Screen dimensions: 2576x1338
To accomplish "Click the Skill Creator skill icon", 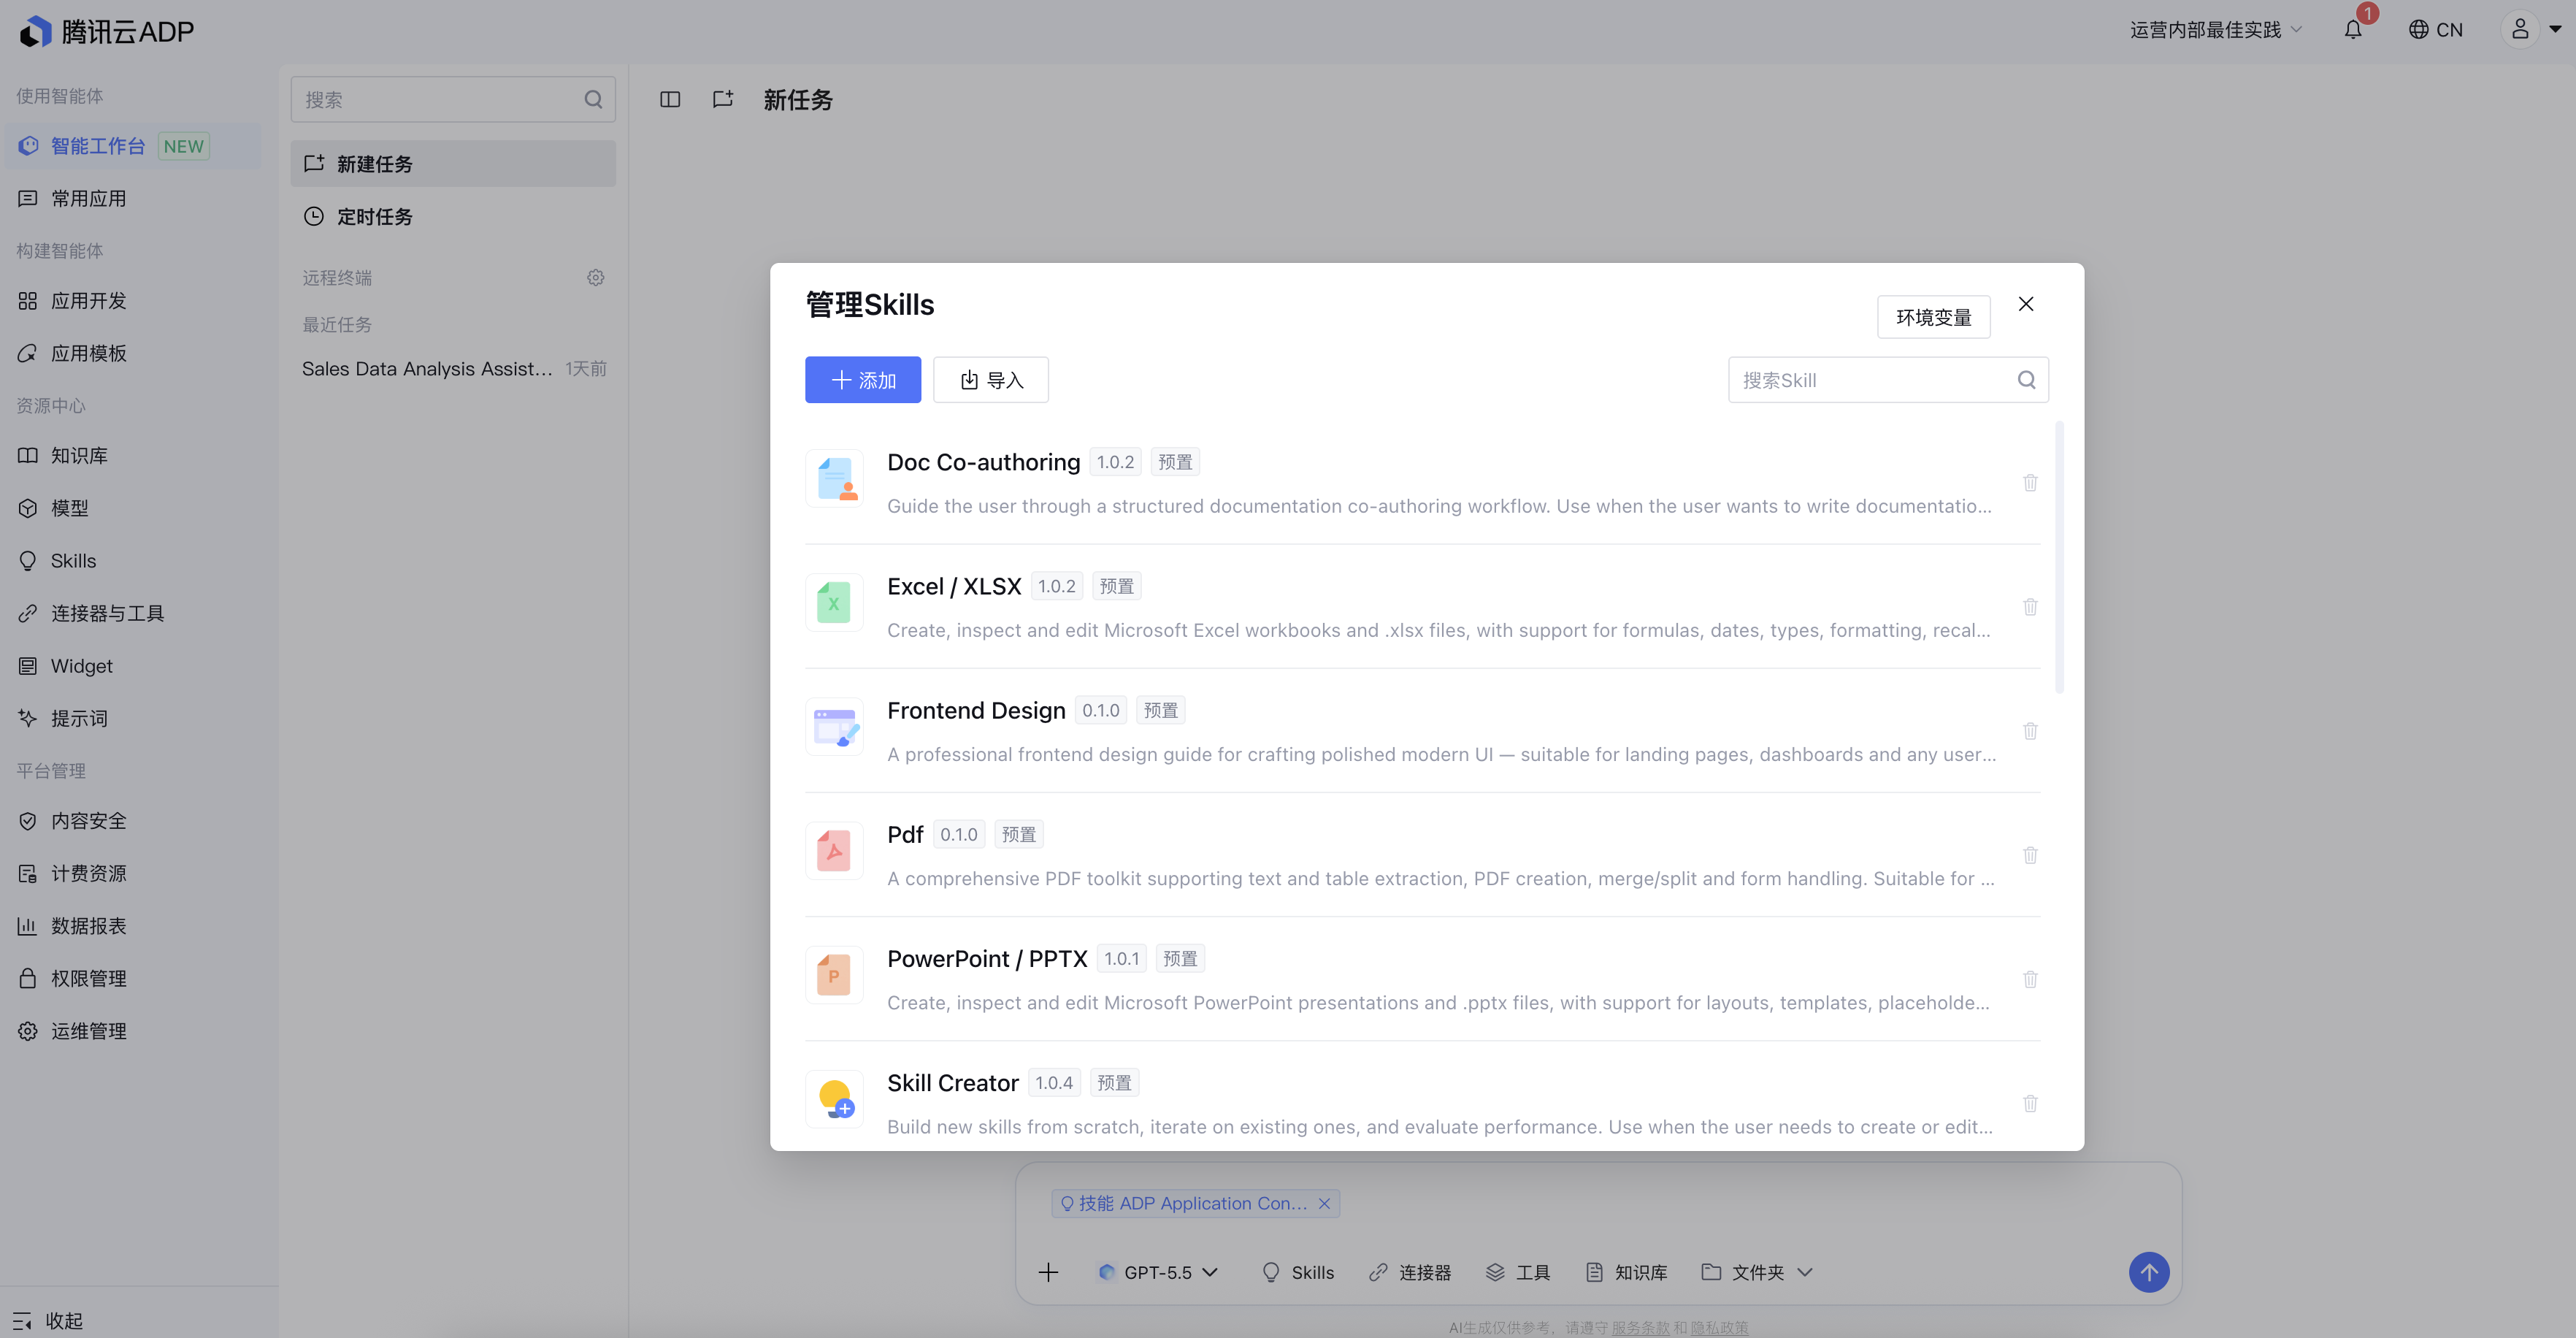I will [834, 1099].
